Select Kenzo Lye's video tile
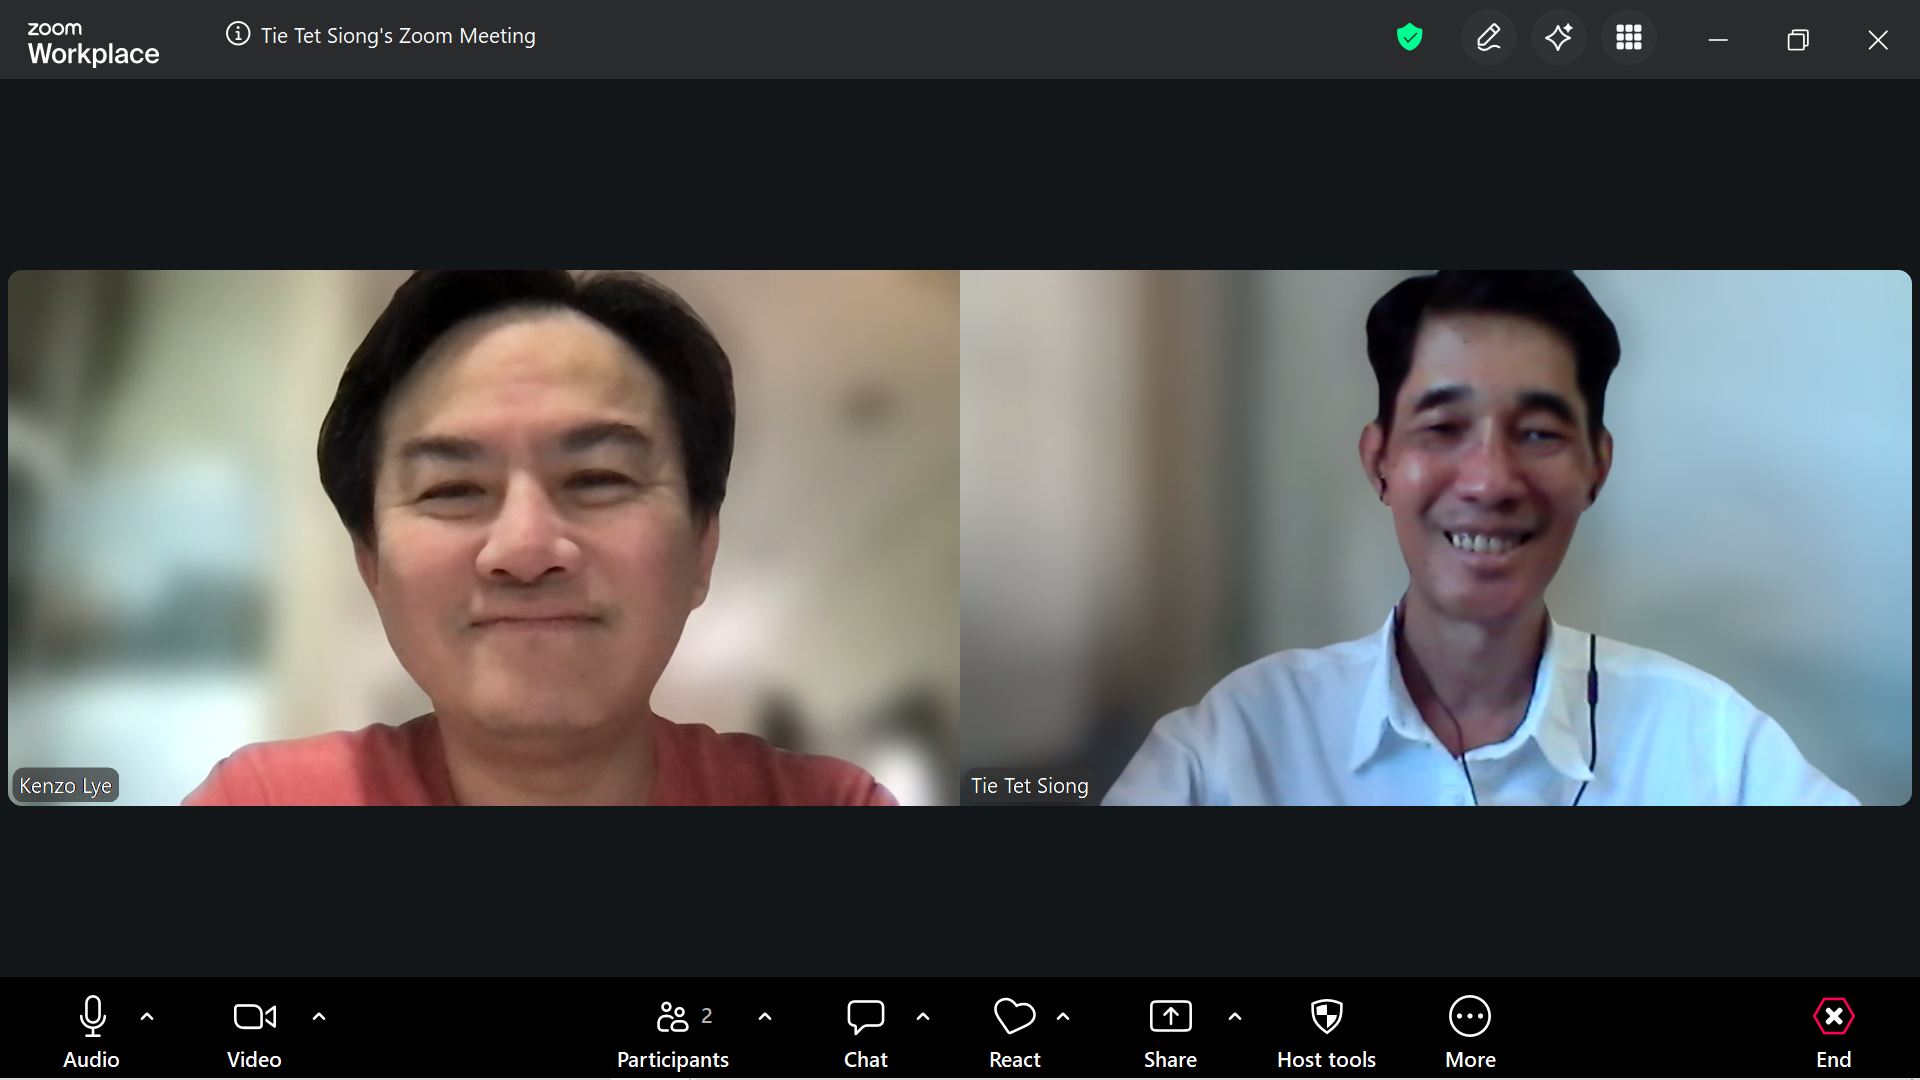This screenshot has width=1920, height=1080. coord(484,537)
